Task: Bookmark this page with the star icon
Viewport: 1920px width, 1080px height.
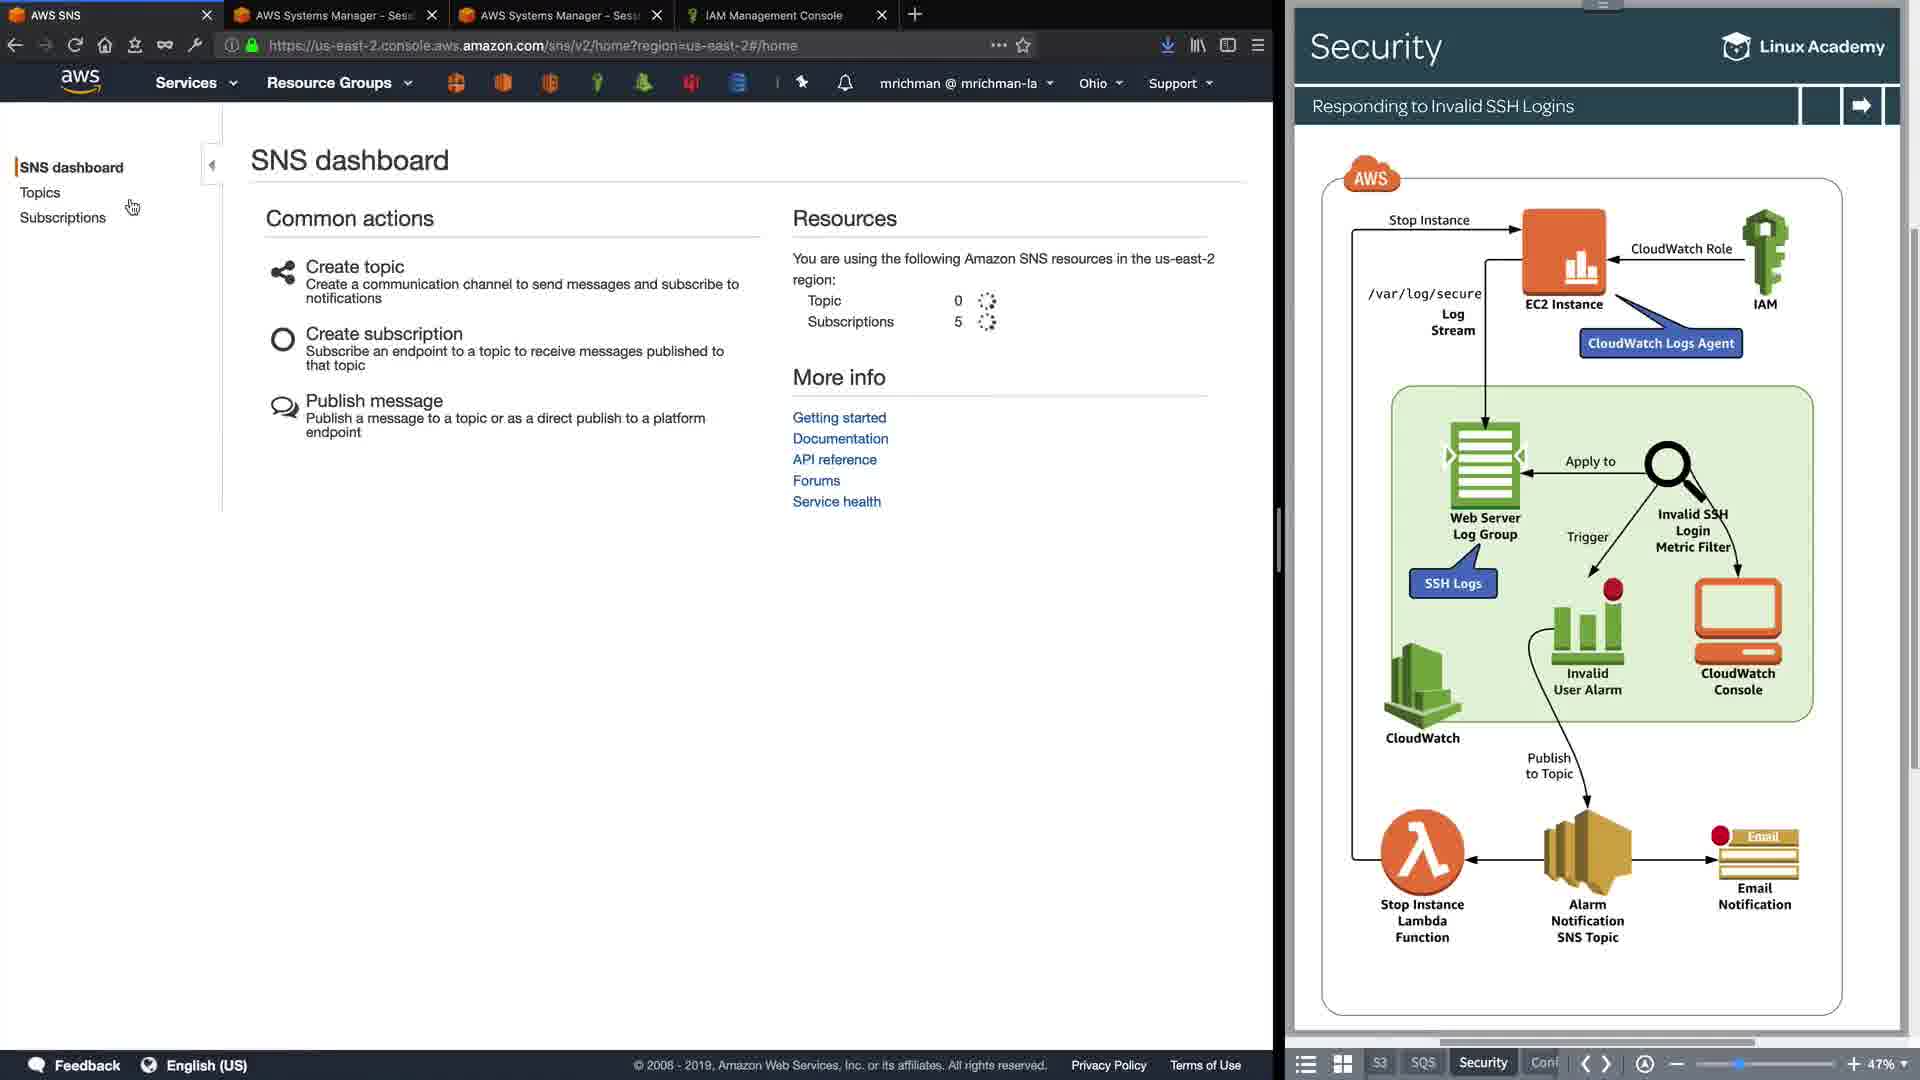Action: (x=1023, y=45)
